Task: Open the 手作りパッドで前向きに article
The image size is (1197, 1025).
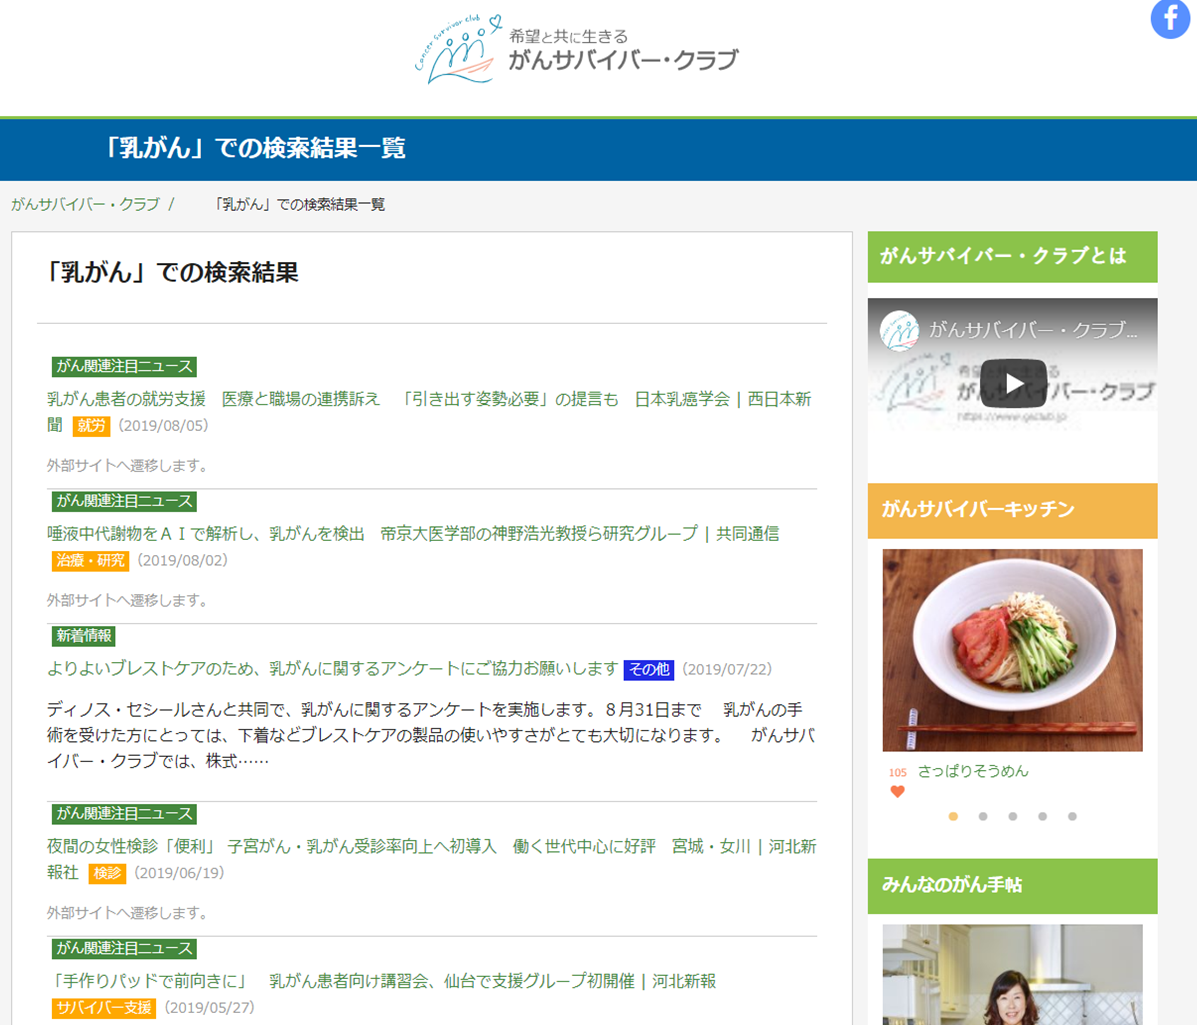Action: point(381,981)
